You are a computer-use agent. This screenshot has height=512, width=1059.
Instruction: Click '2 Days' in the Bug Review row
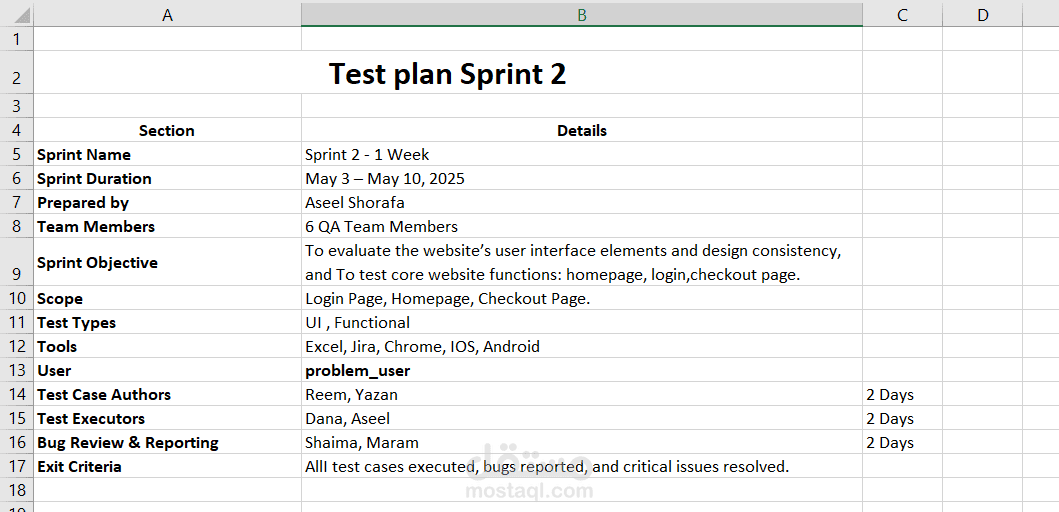902,442
